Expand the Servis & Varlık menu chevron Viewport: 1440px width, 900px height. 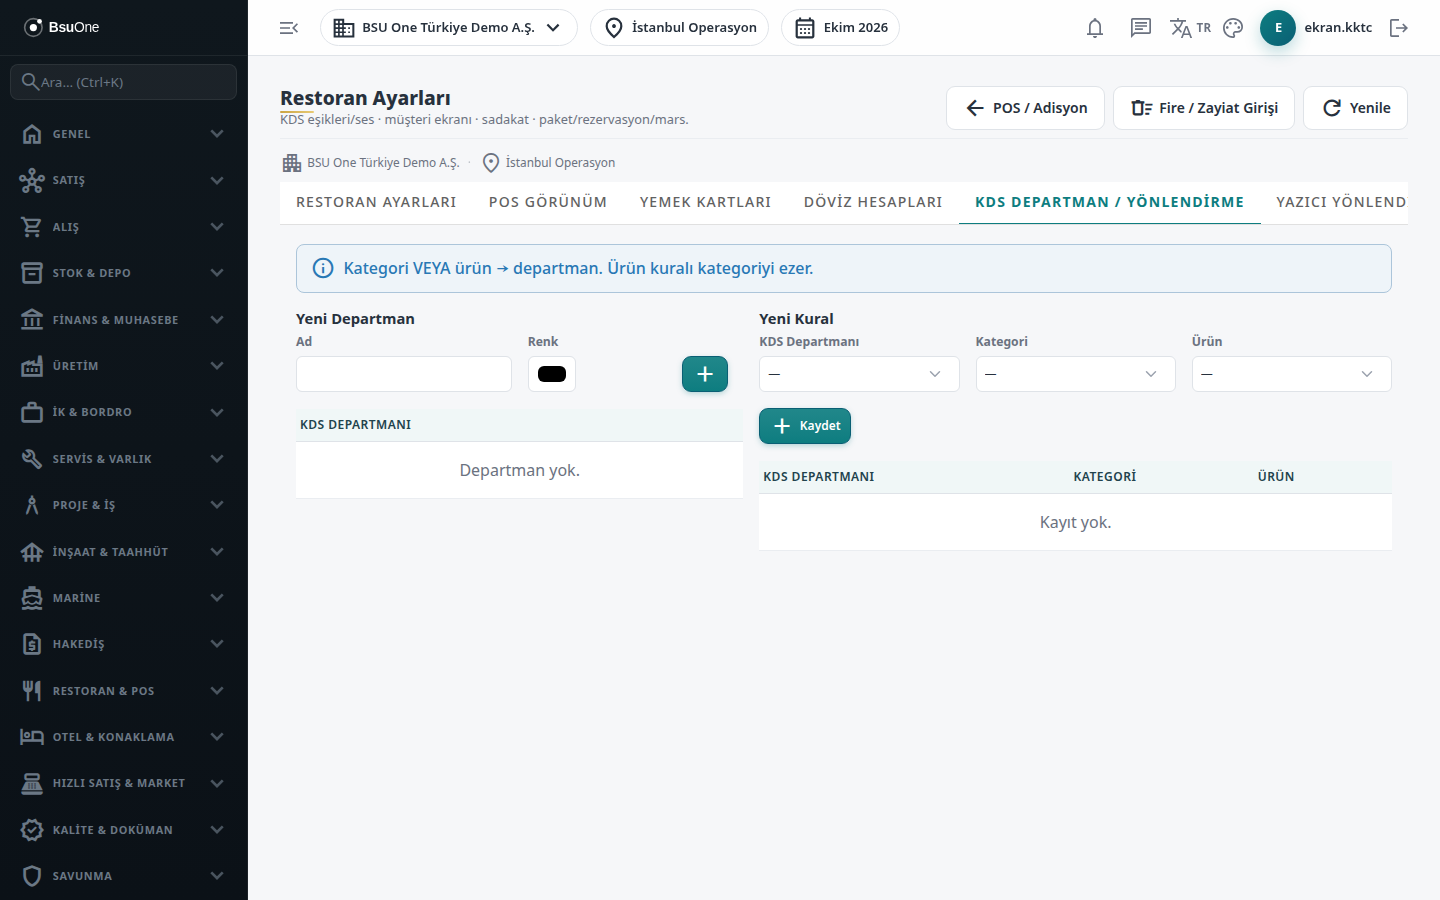[x=217, y=459]
